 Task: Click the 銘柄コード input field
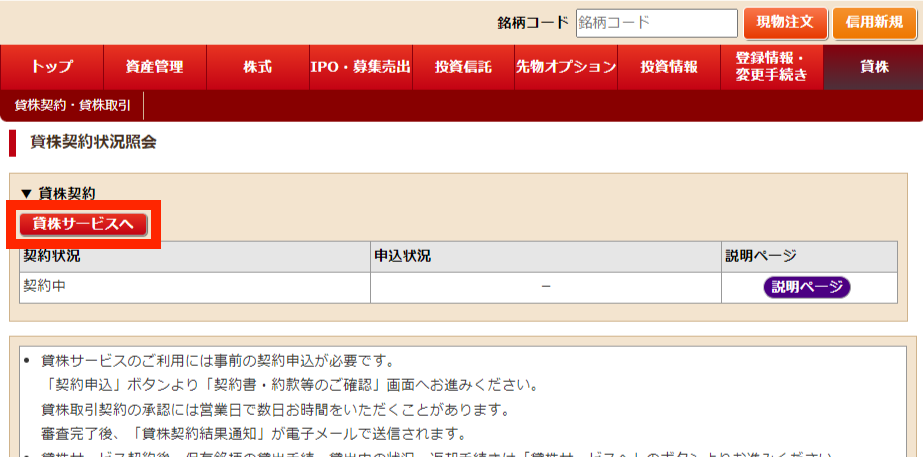(x=656, y=23)
